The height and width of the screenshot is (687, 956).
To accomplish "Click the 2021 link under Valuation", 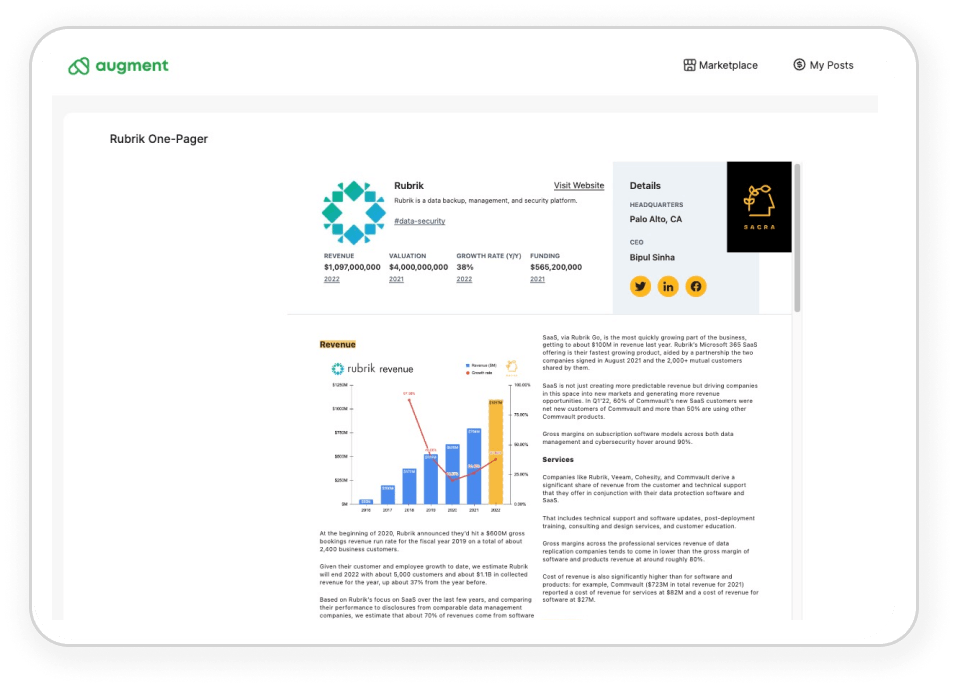I will pyautogui.click(x=396, y=279).
